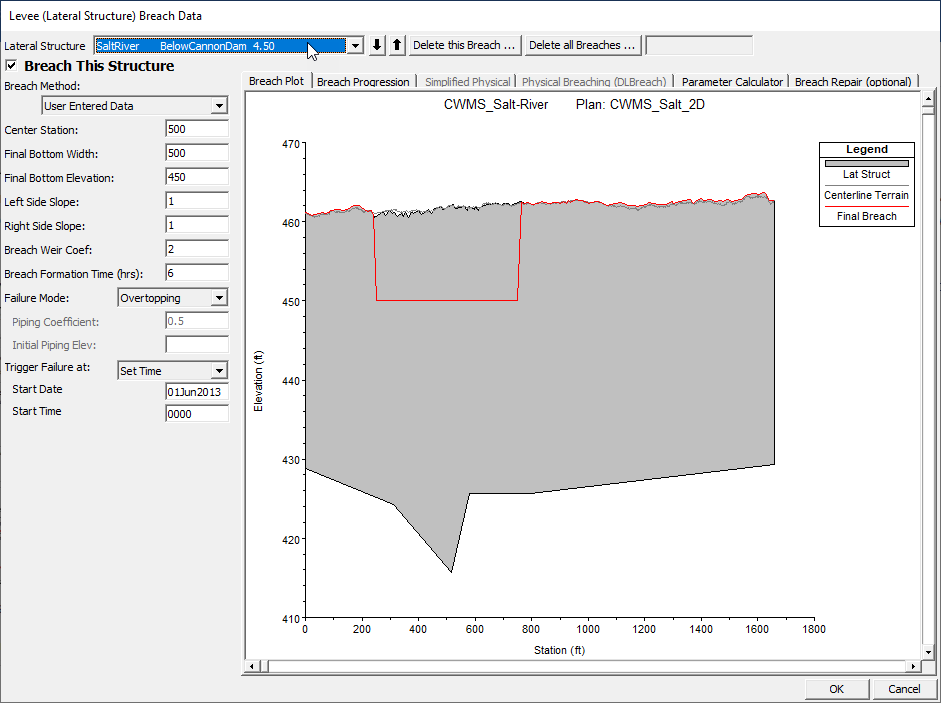This screenshot has height=703, width=941.
Task: Open the Failure Mode dropdown
Action: 219,298
